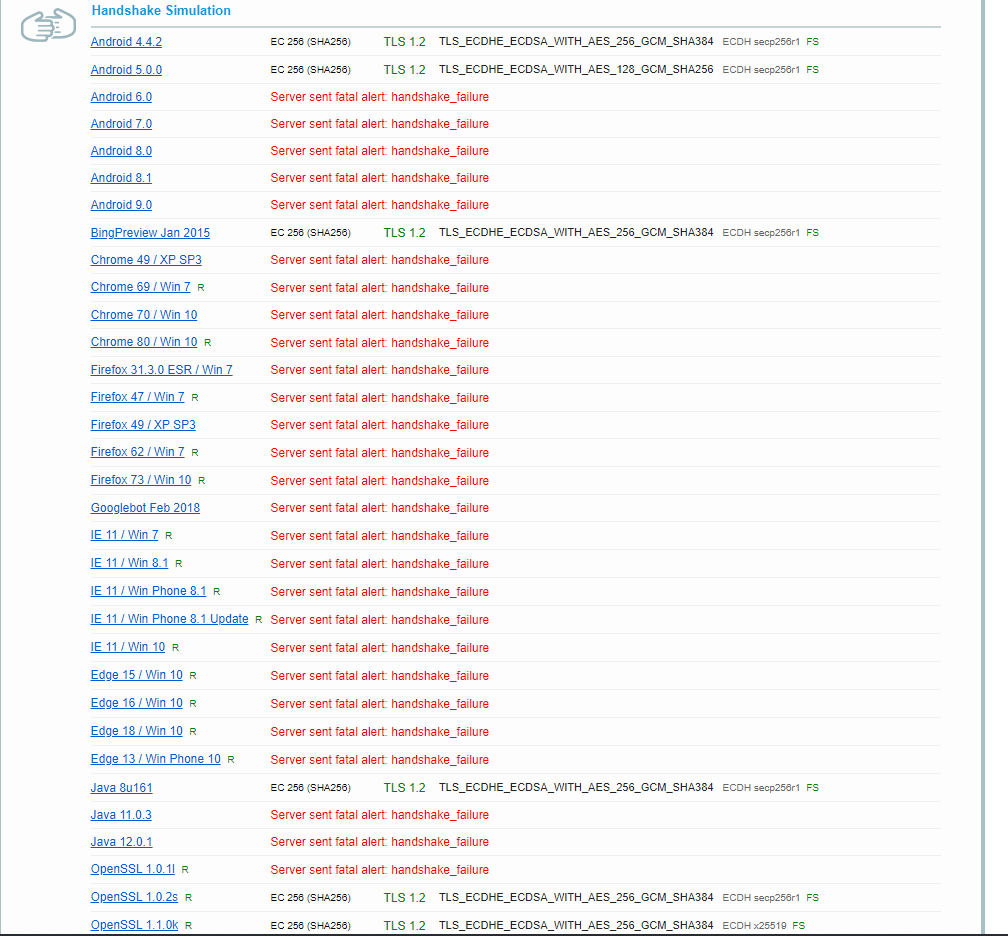Image resolution: width=1008 pixels, height=936 pixels.
Task: Click the R marker next to Firefox 47 / Win 7
Action: [x=194, y=398]
